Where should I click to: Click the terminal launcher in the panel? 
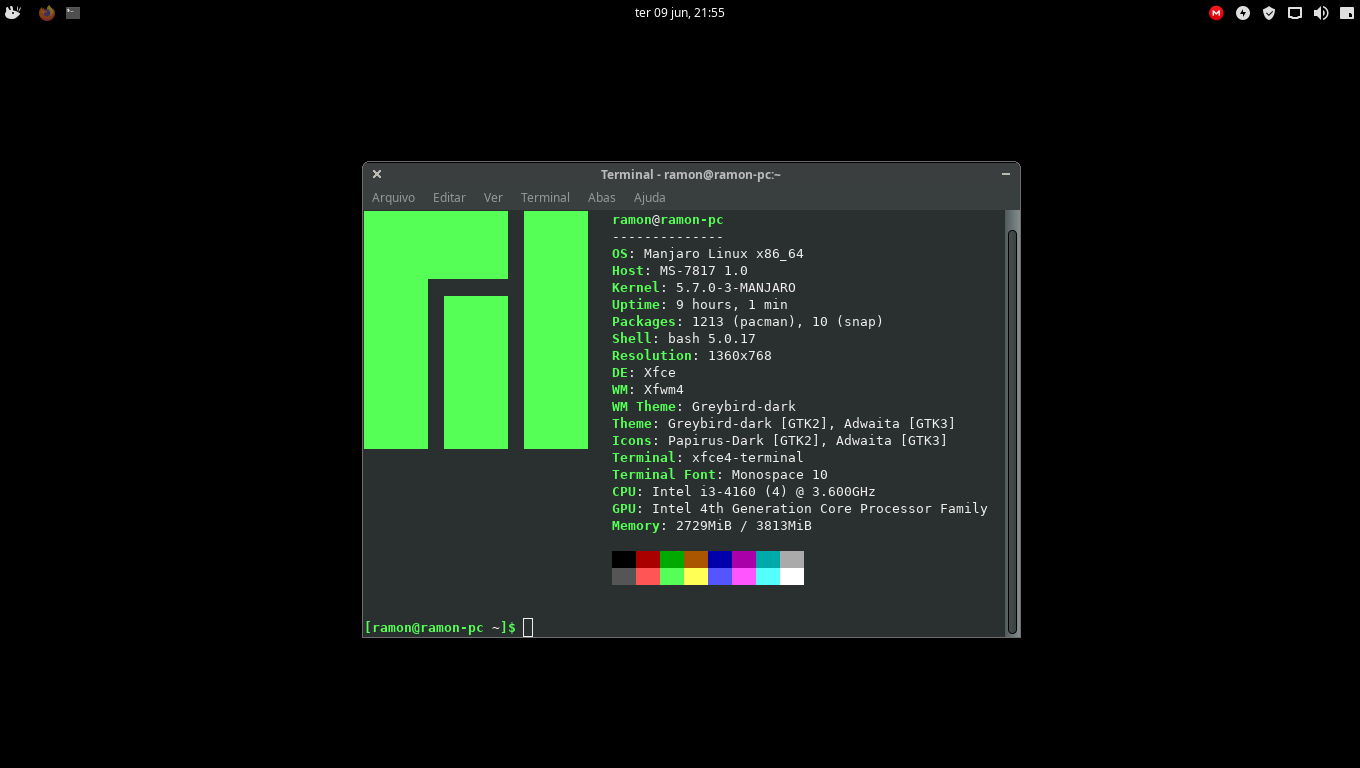73,13
